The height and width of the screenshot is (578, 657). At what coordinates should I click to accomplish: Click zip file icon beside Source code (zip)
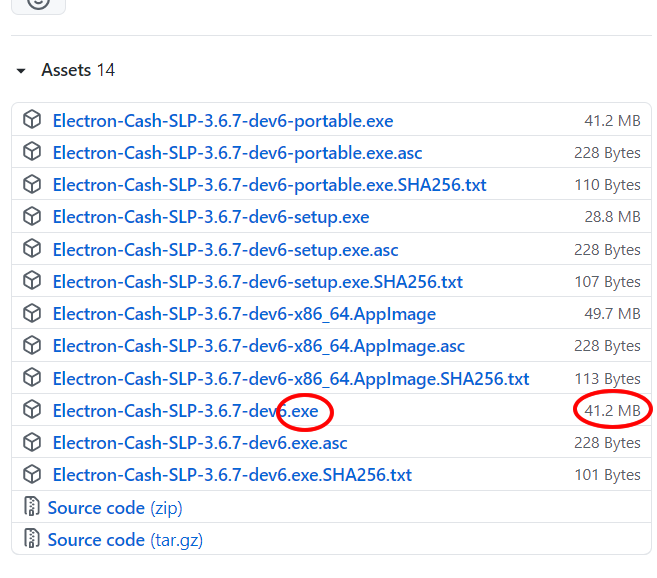[31, 506]
